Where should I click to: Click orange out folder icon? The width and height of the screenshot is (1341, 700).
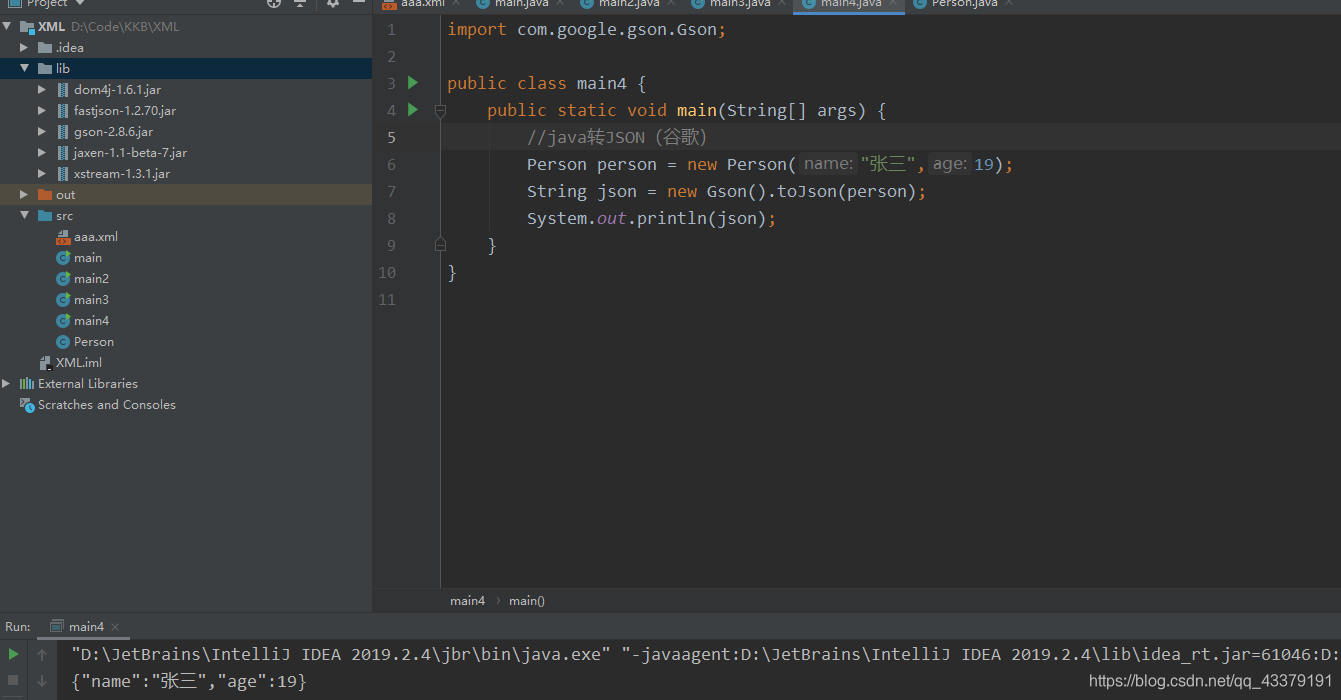pyautogui.click(x=45, y=195)
